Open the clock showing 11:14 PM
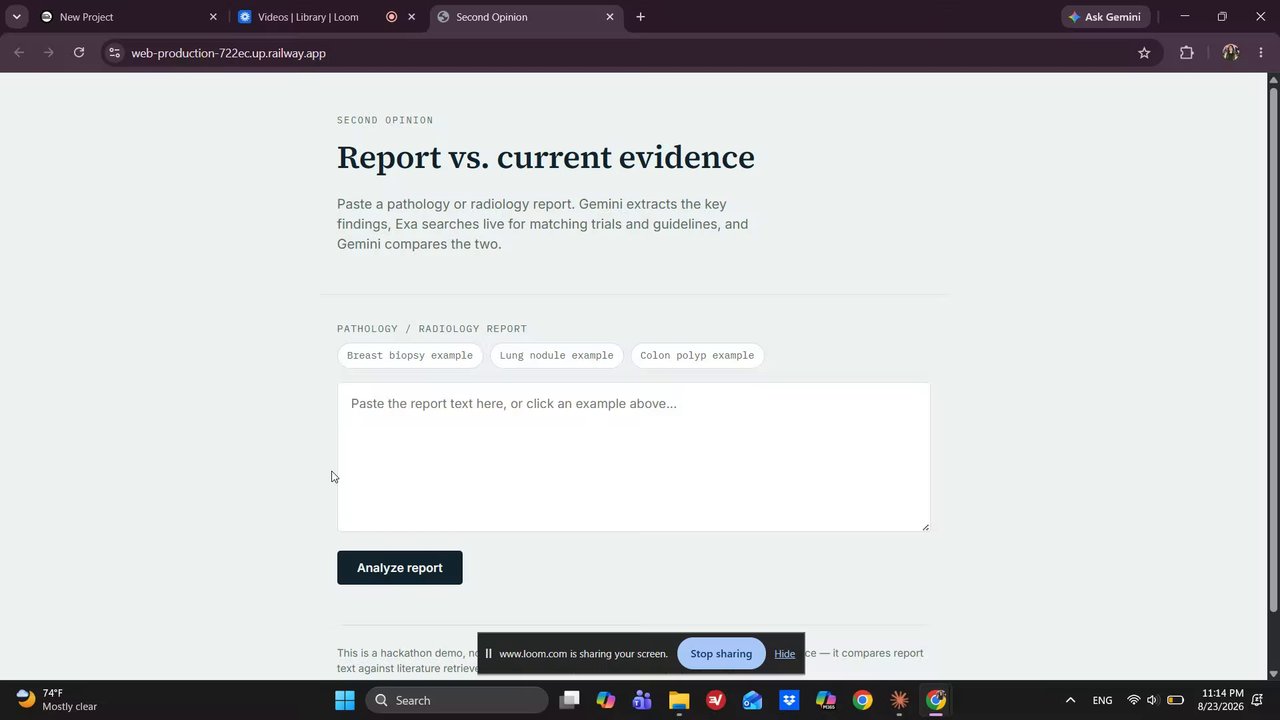This screenshot has height=720, width=1280. (x=1222, y=700)
